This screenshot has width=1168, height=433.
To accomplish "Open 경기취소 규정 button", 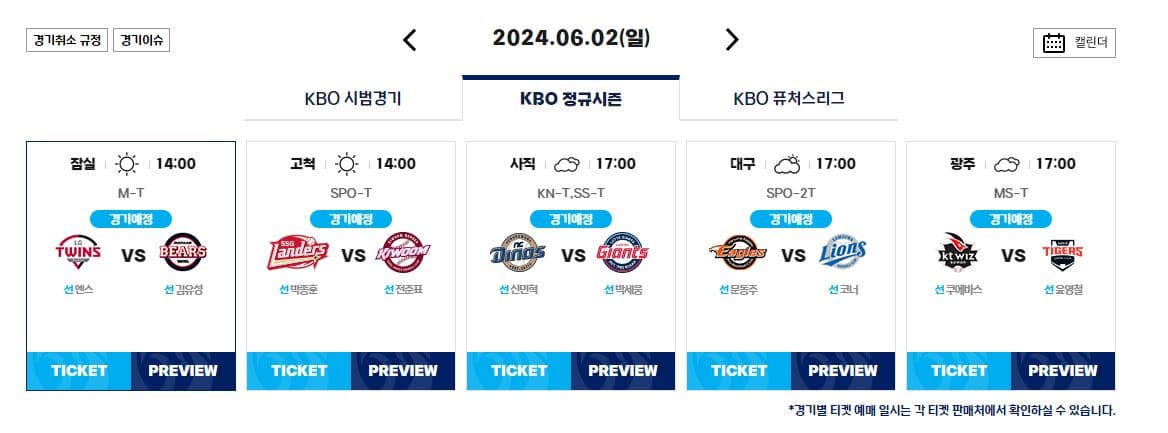I will [x=68, y=40].
